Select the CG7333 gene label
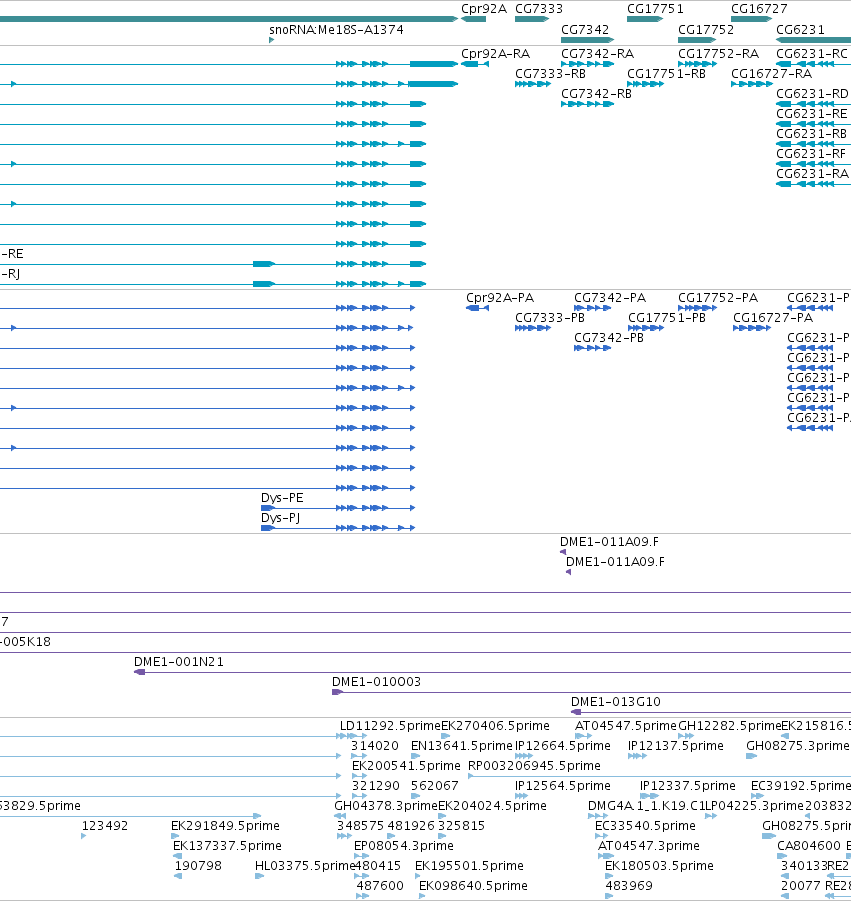851x901 pixels. [539, 9]
